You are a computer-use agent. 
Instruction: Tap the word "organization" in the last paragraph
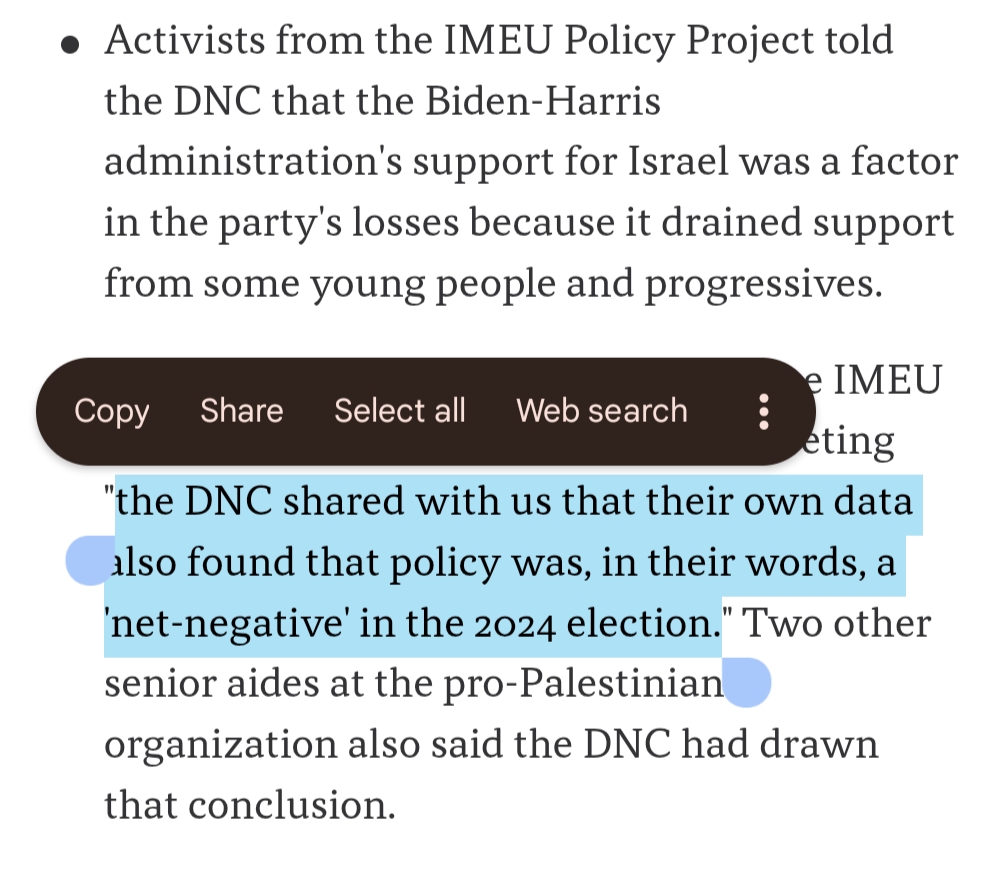pyautogui.click(x=220, y=745)
